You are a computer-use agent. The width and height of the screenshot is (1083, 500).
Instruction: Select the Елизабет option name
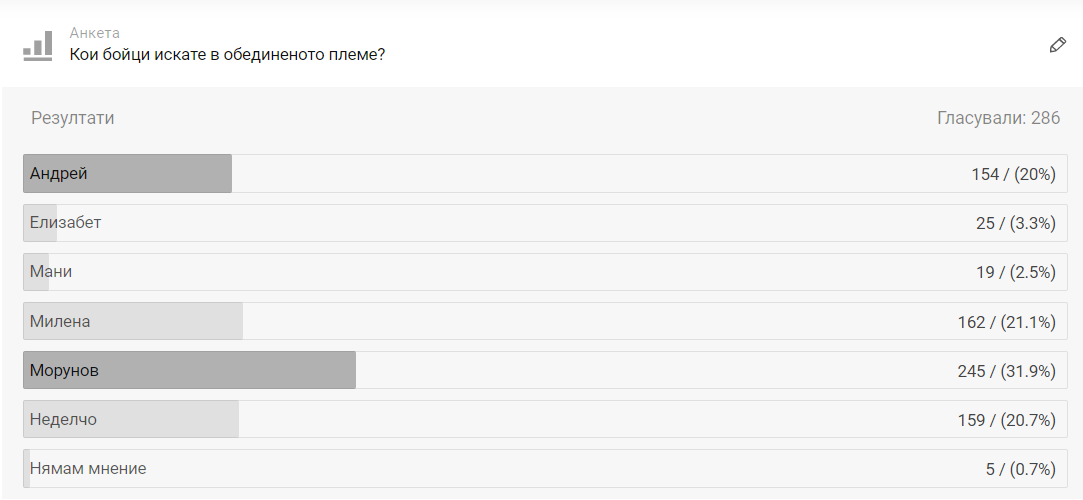[65, 223]
